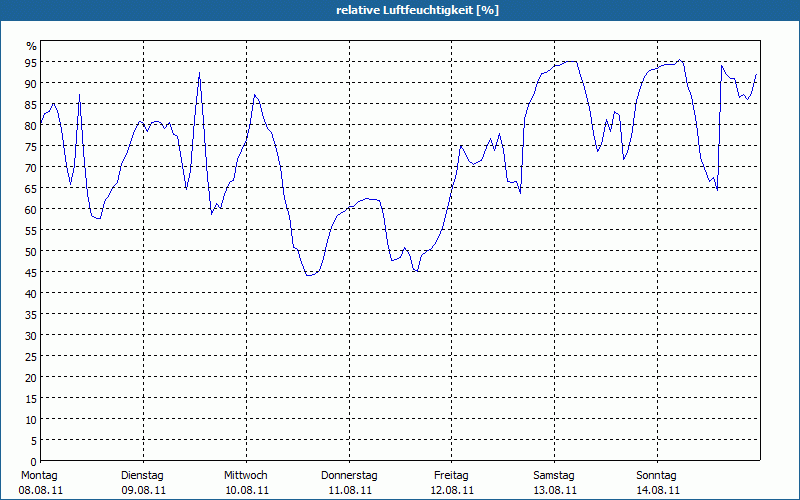Click the '14.08.11' date label
The image size is (800, 500).
click(x=658, y=491)
